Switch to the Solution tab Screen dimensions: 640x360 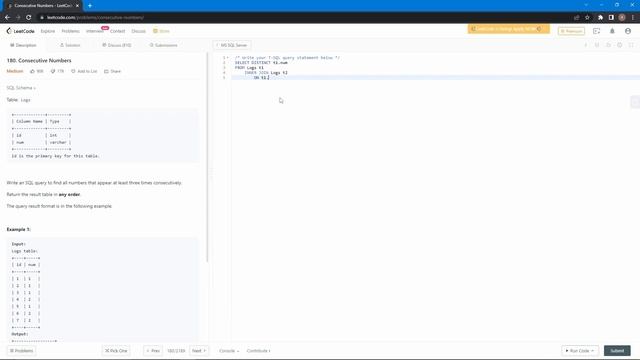[70, 45]
